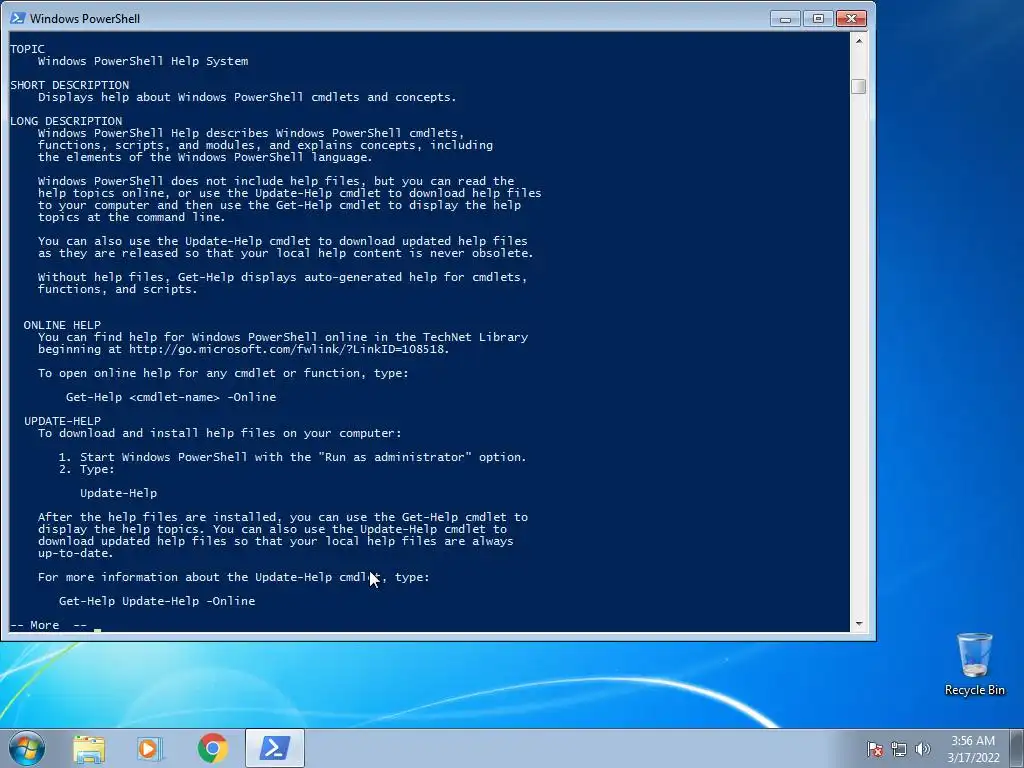Image resolution: width=1024 pixels, height=768 pixels.
Task: Click the 'Run as administrator' step line
Action: [292, 457]
